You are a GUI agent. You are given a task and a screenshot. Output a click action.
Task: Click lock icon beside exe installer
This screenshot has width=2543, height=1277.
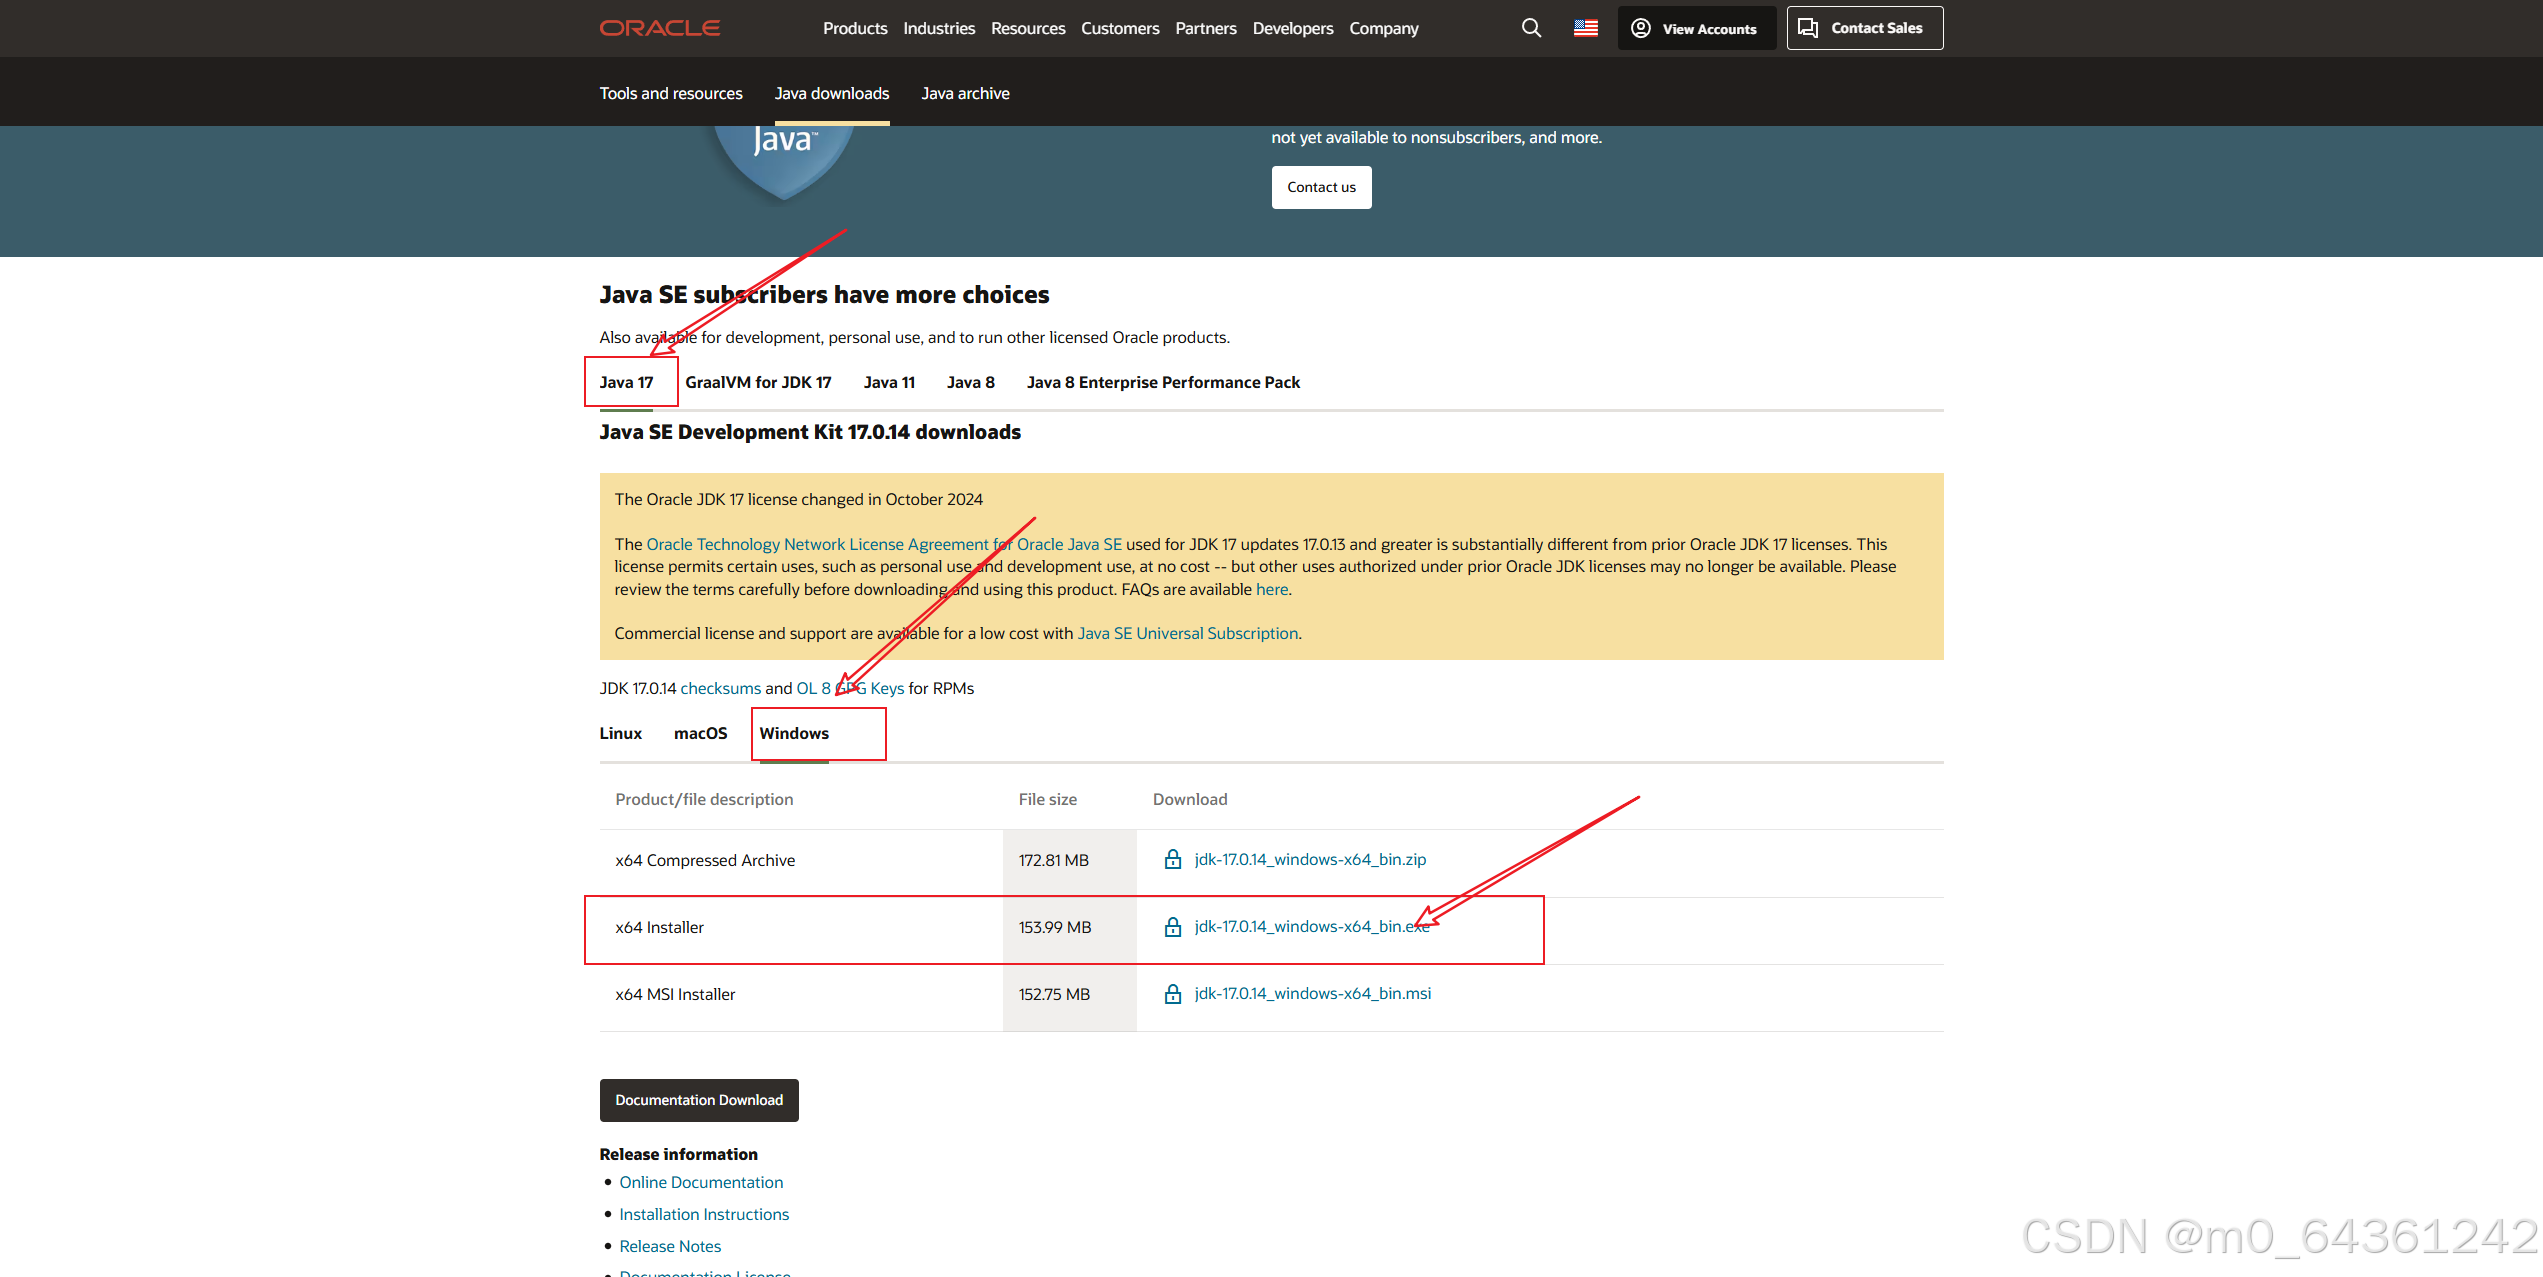(x=1173, y=927)
